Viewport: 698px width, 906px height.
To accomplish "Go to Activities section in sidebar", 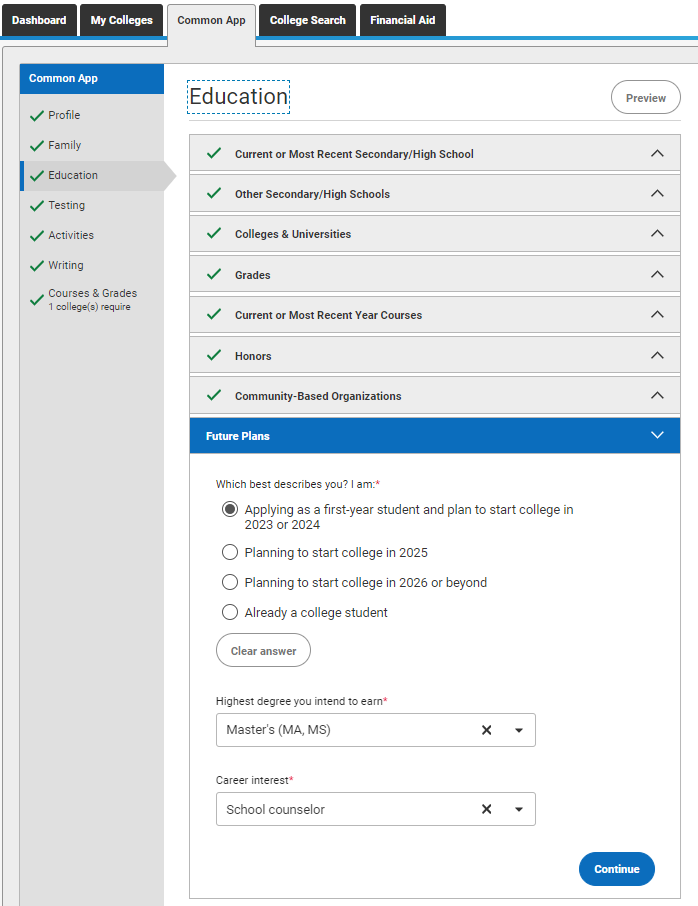I will click(70, 235).
